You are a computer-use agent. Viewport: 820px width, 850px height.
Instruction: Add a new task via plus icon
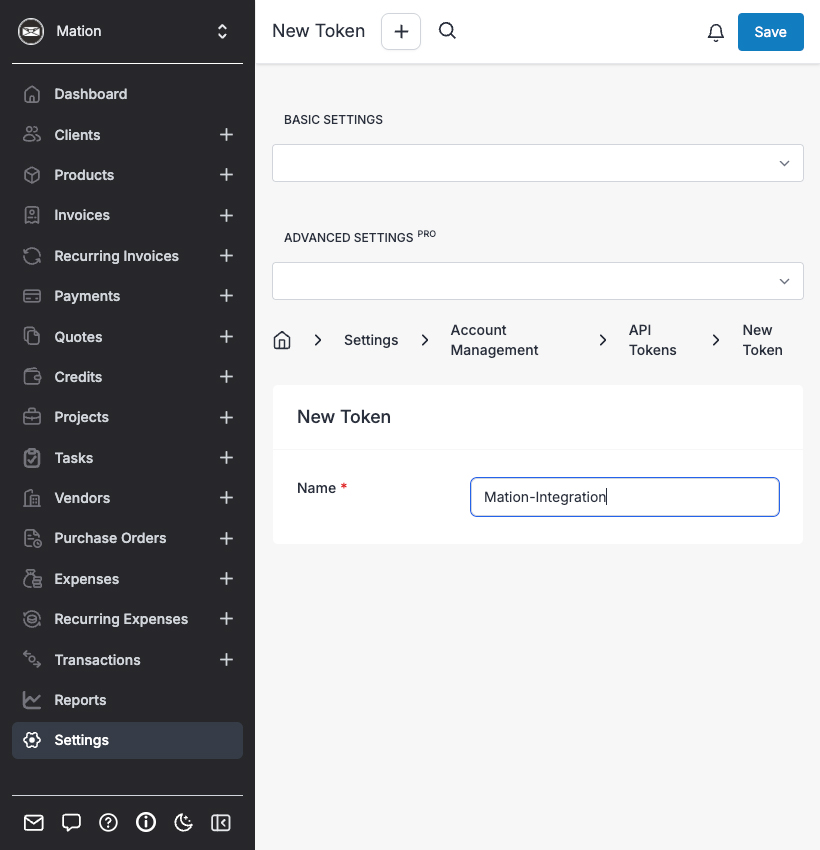[227, 458]
